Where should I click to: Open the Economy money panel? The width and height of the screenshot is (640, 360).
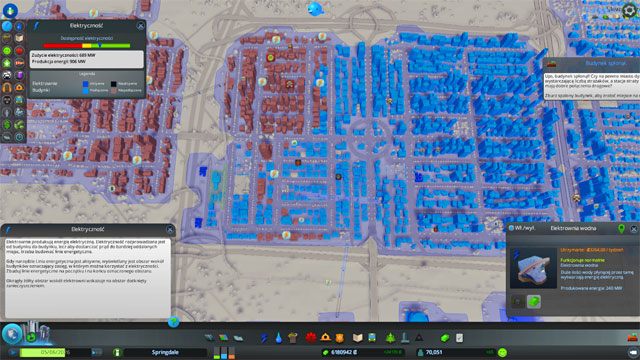pyautogui.click(x=445, y=338)
